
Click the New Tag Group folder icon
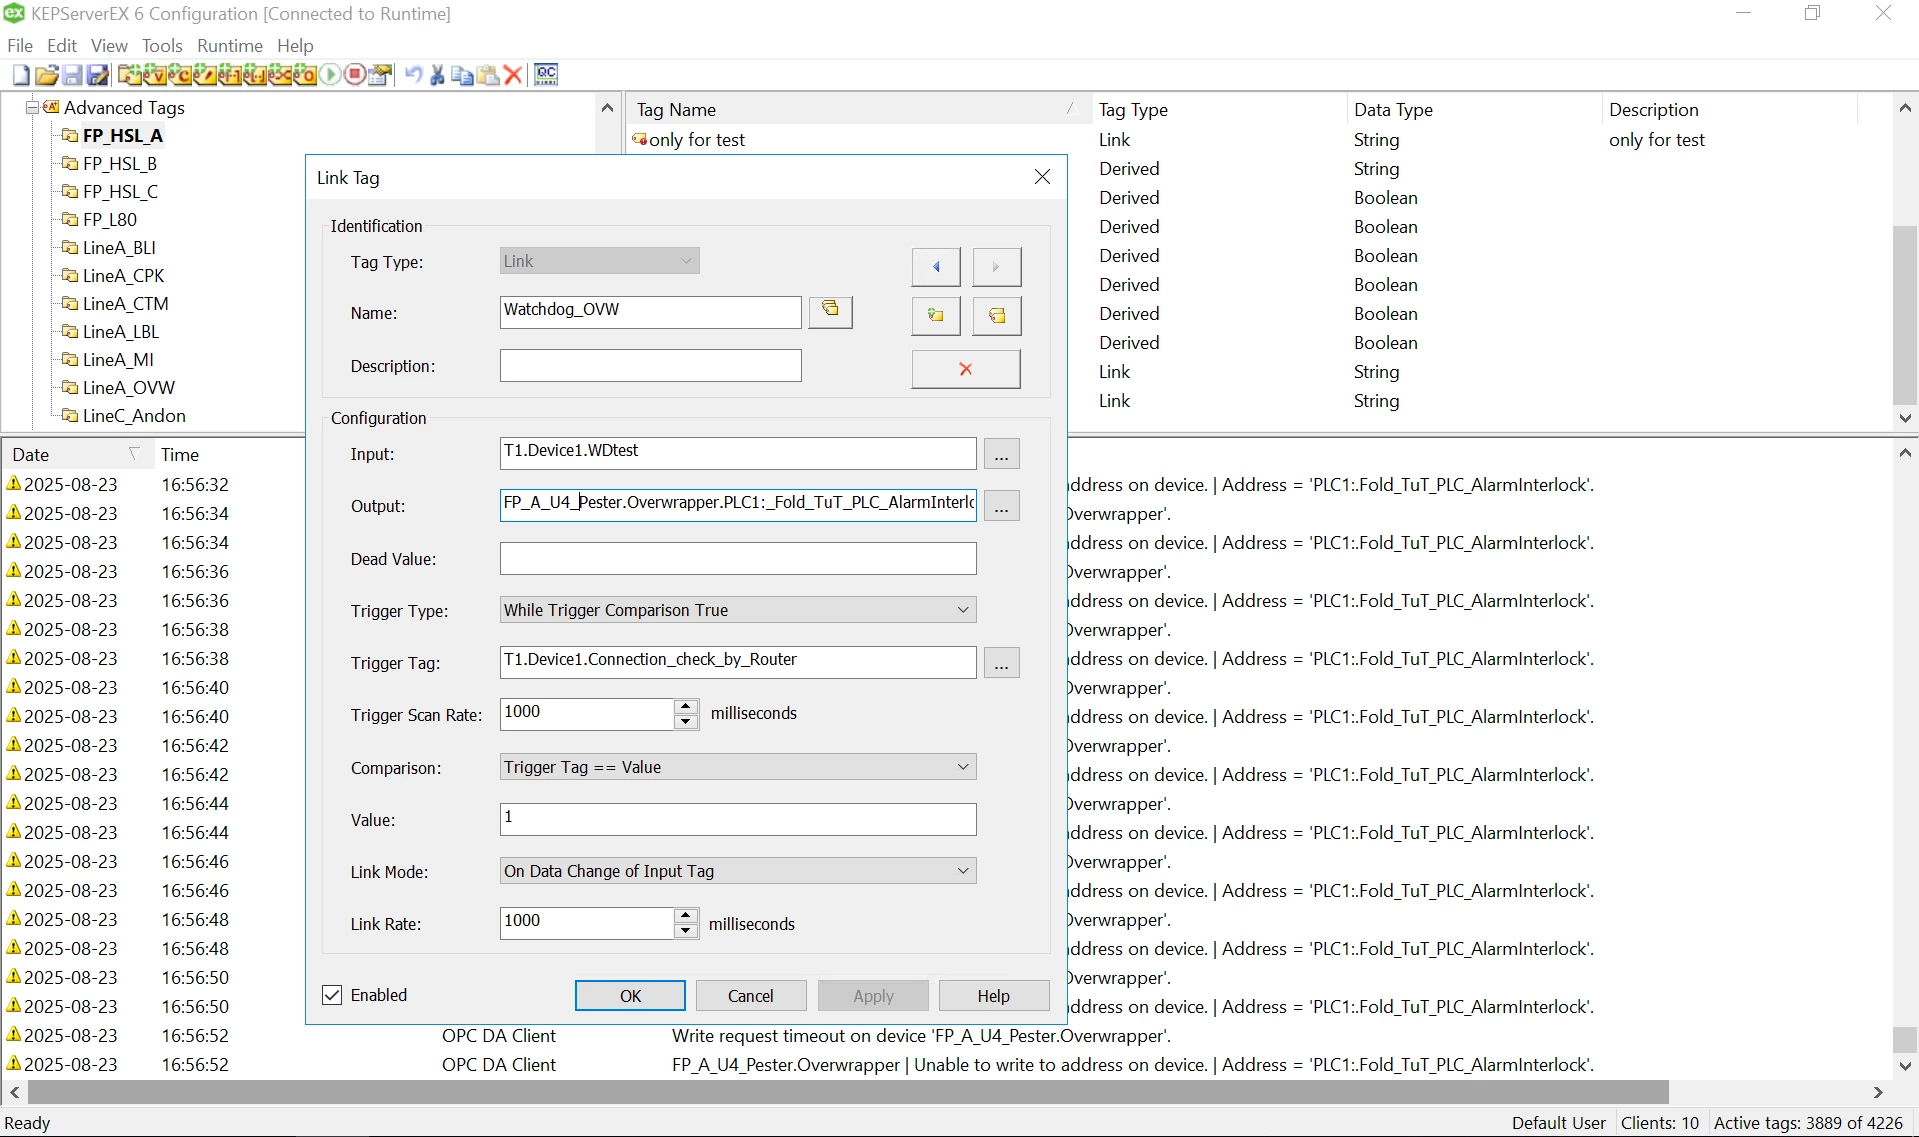tap(129, 75)
